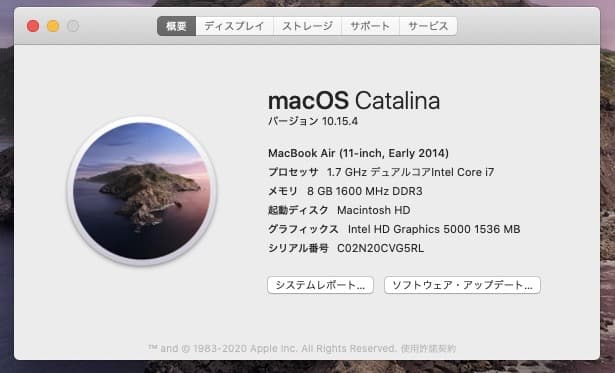
Task: Open the ディスプレイ tab
Action: pyautogui.click(x=235, y=26)
